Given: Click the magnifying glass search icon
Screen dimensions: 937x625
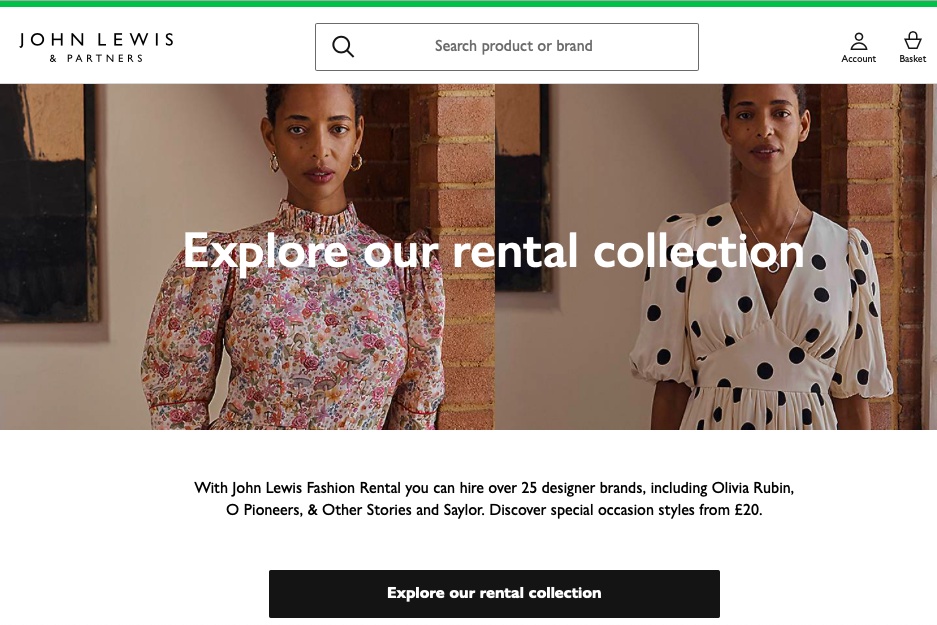Looking at the screenshot, I should [x=343, y=47].
